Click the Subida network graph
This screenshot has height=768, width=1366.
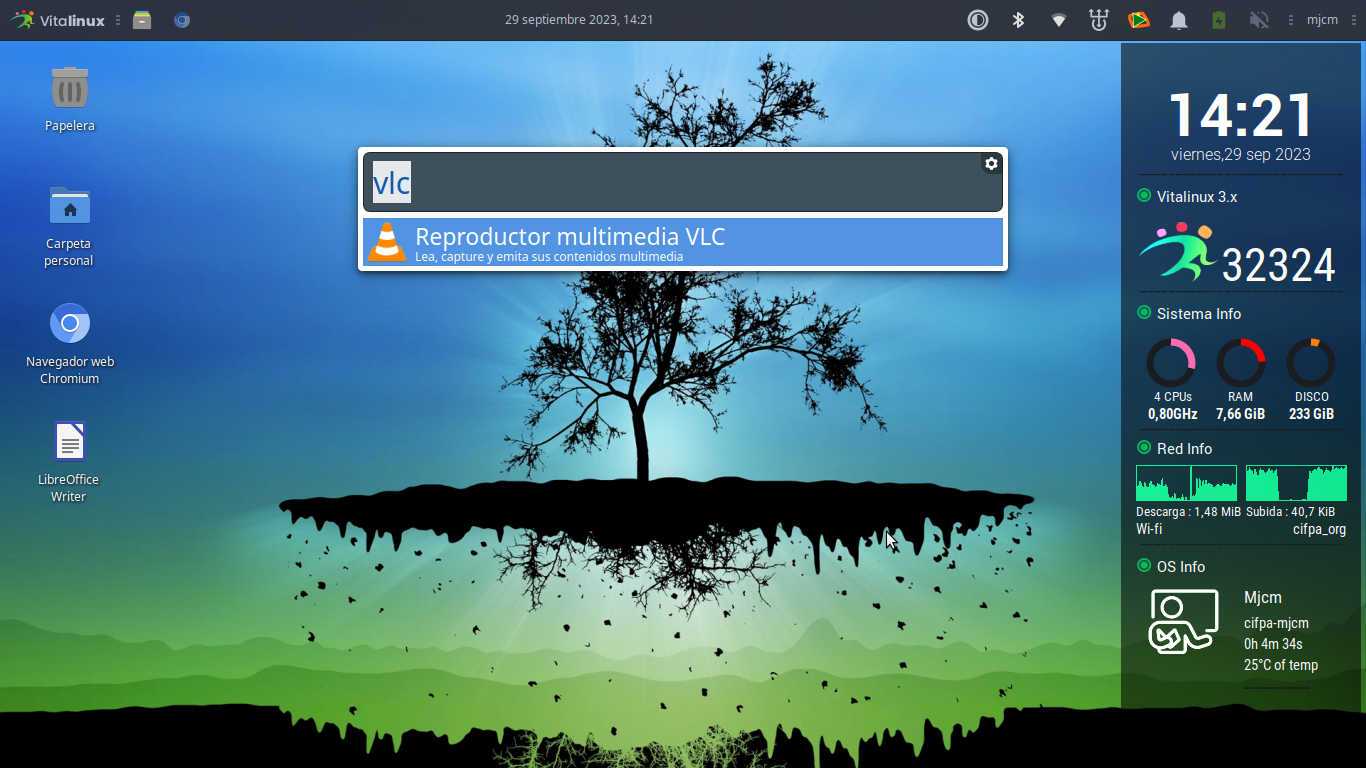(1296, 483)
